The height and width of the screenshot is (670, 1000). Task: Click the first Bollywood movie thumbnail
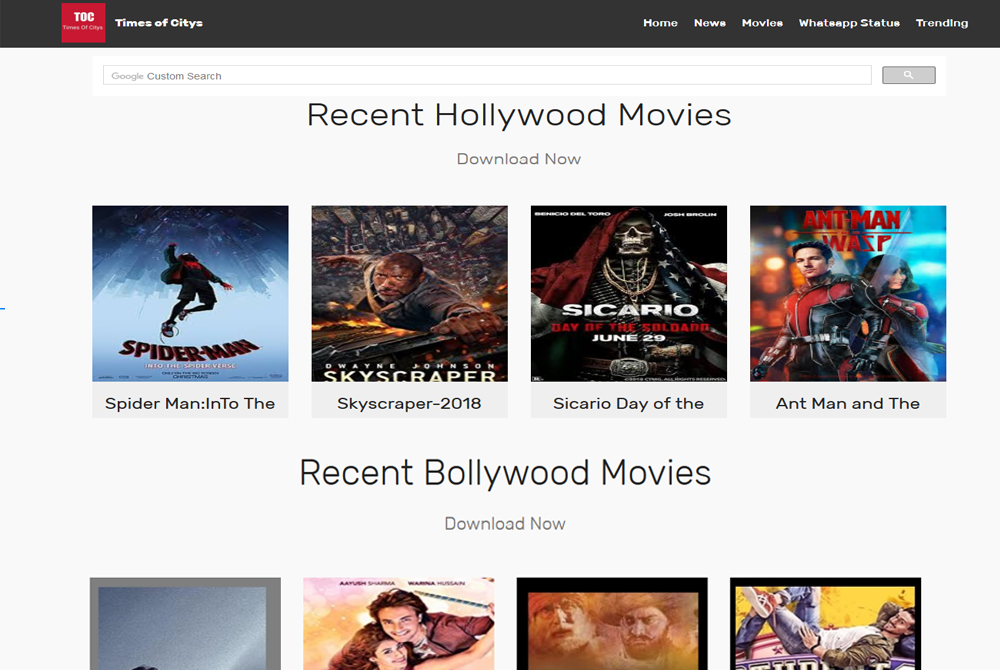pyautogui.click(x=185, y=625)
